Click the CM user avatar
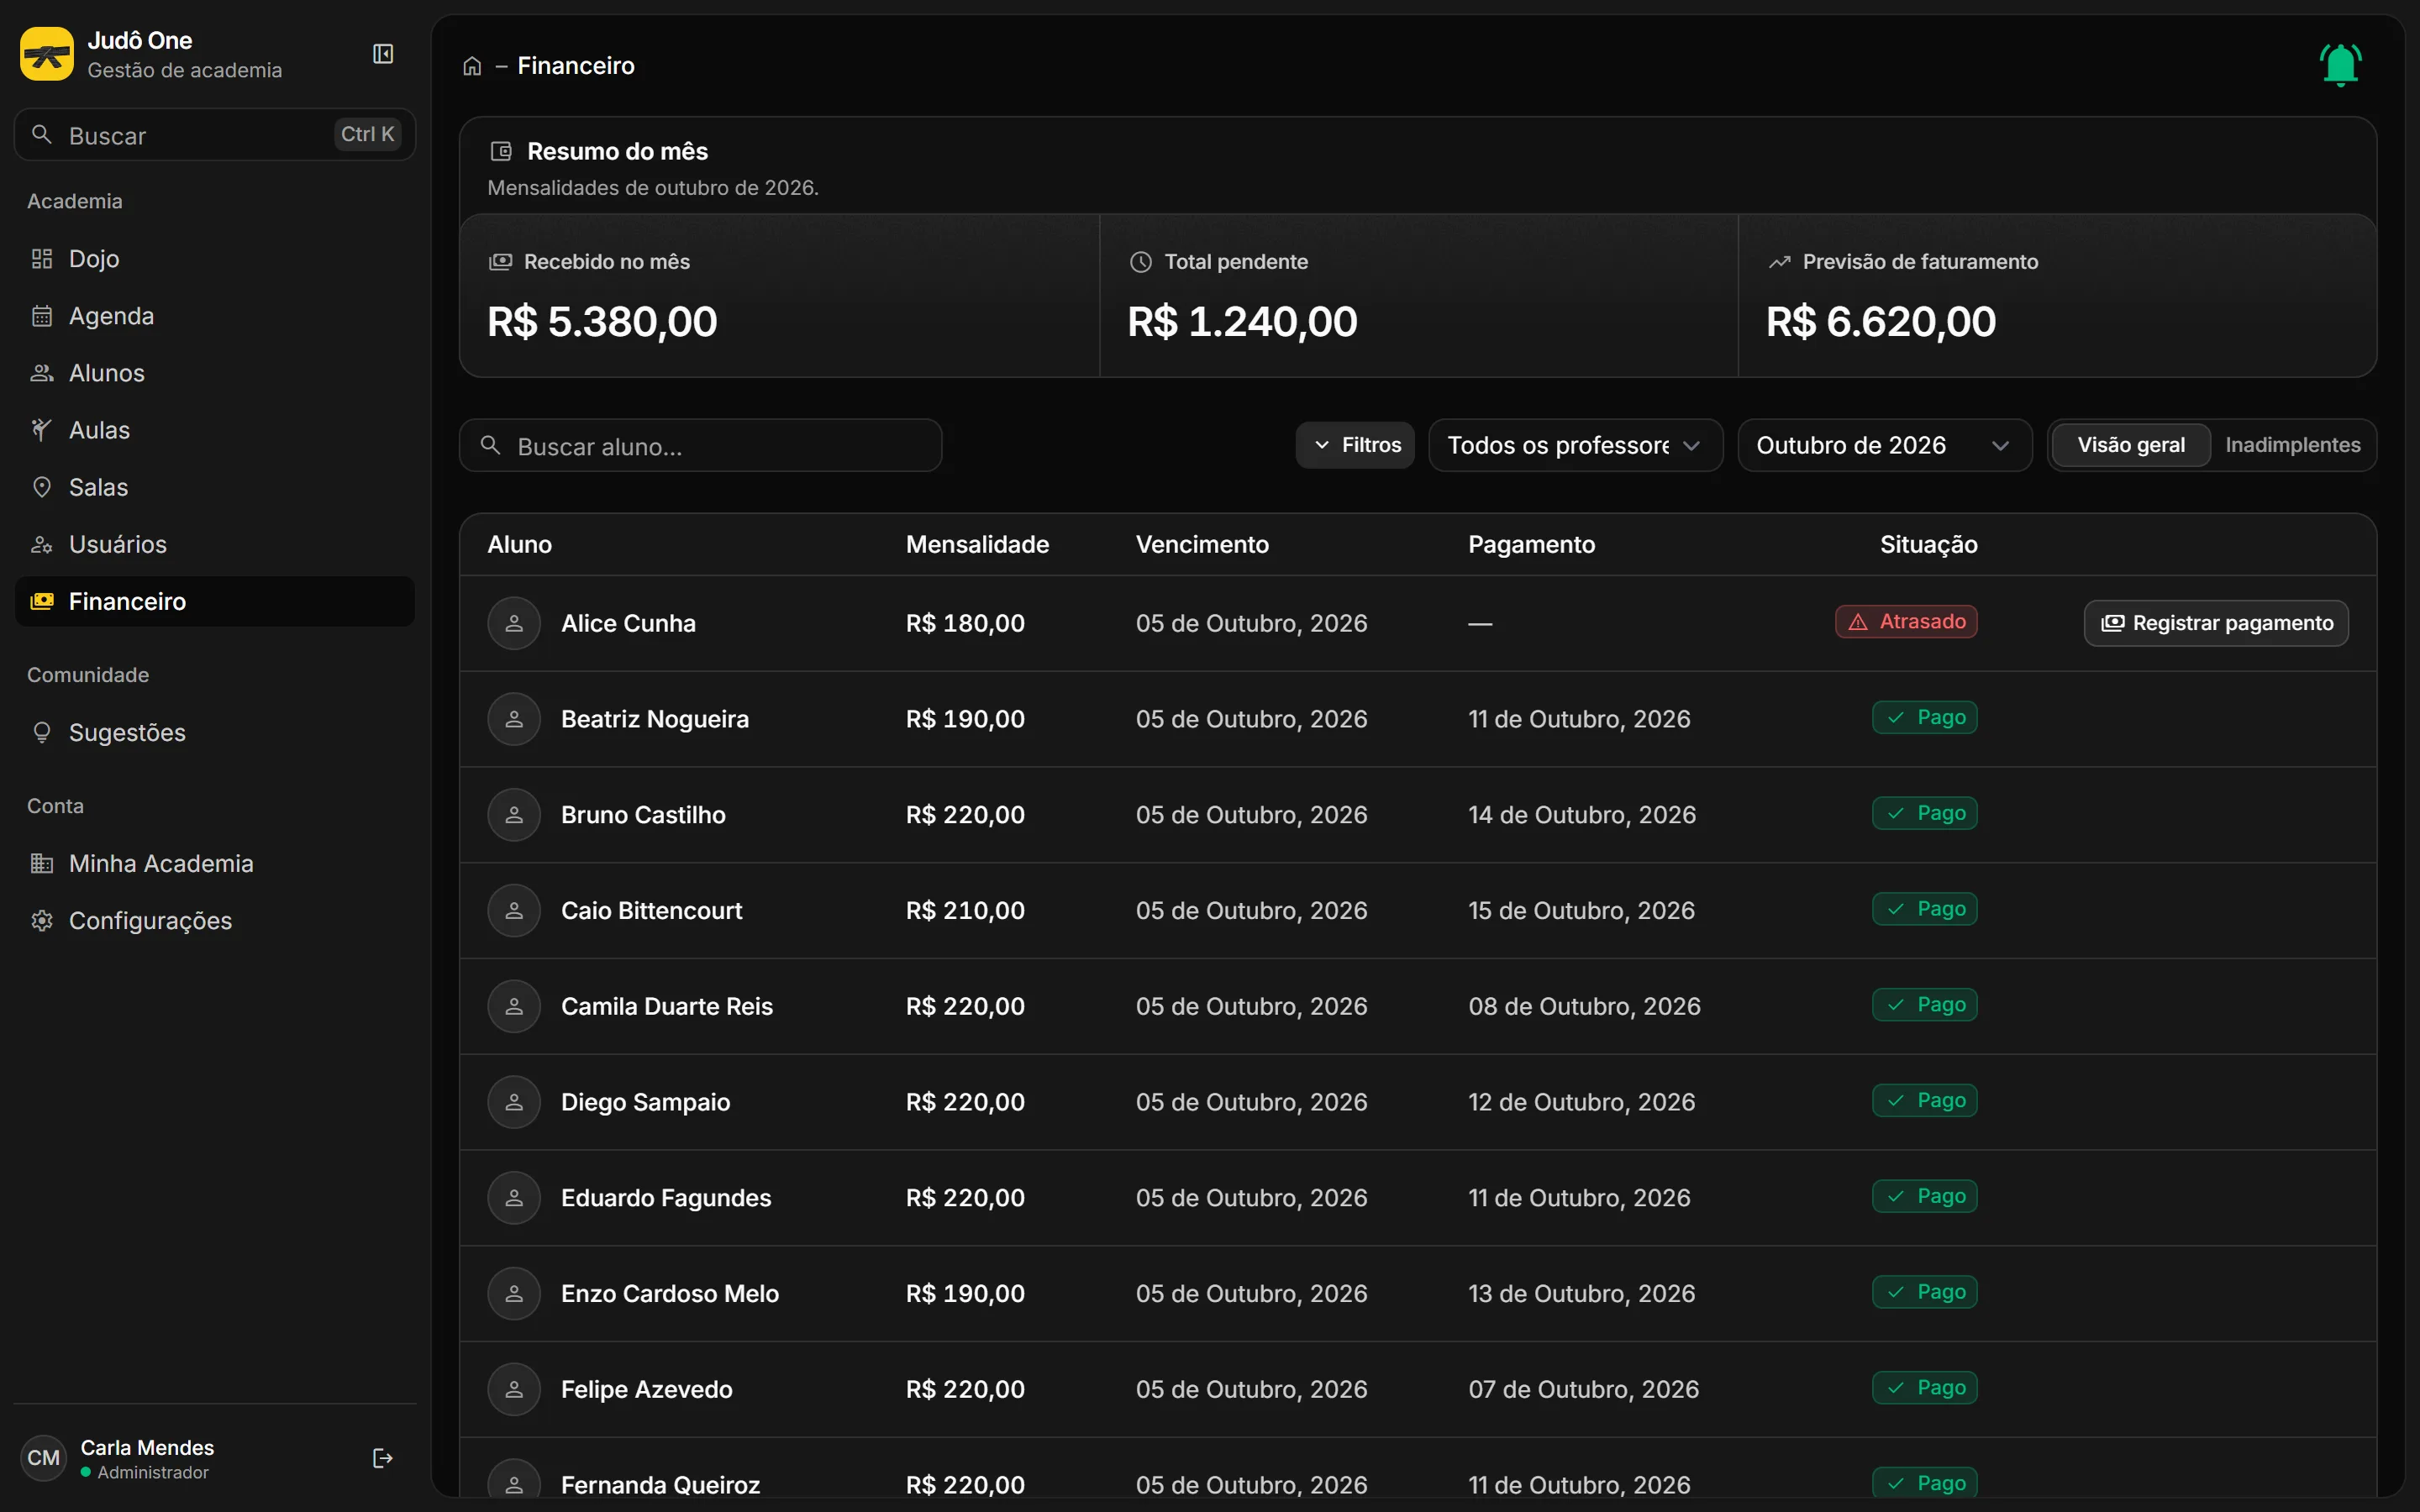 tap(43, 1458)
